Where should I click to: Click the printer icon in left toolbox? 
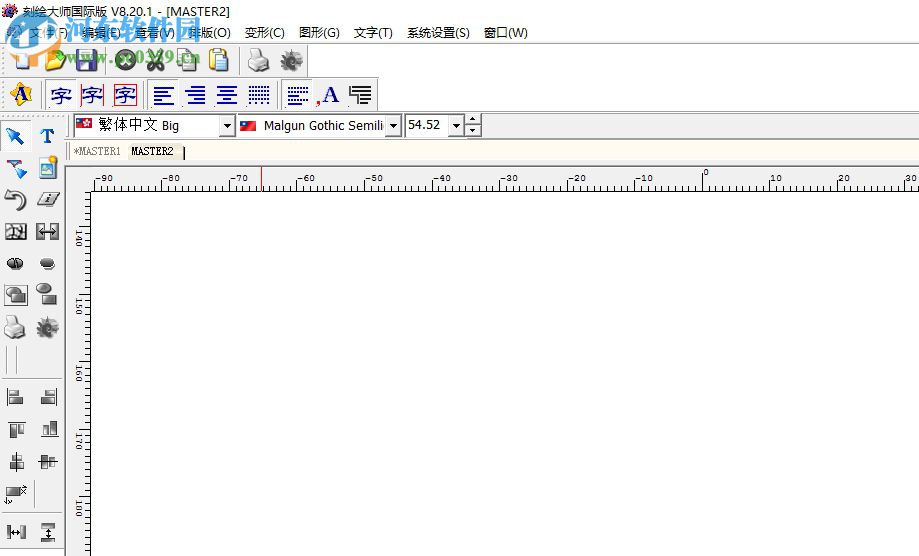[x=15, y=327]
